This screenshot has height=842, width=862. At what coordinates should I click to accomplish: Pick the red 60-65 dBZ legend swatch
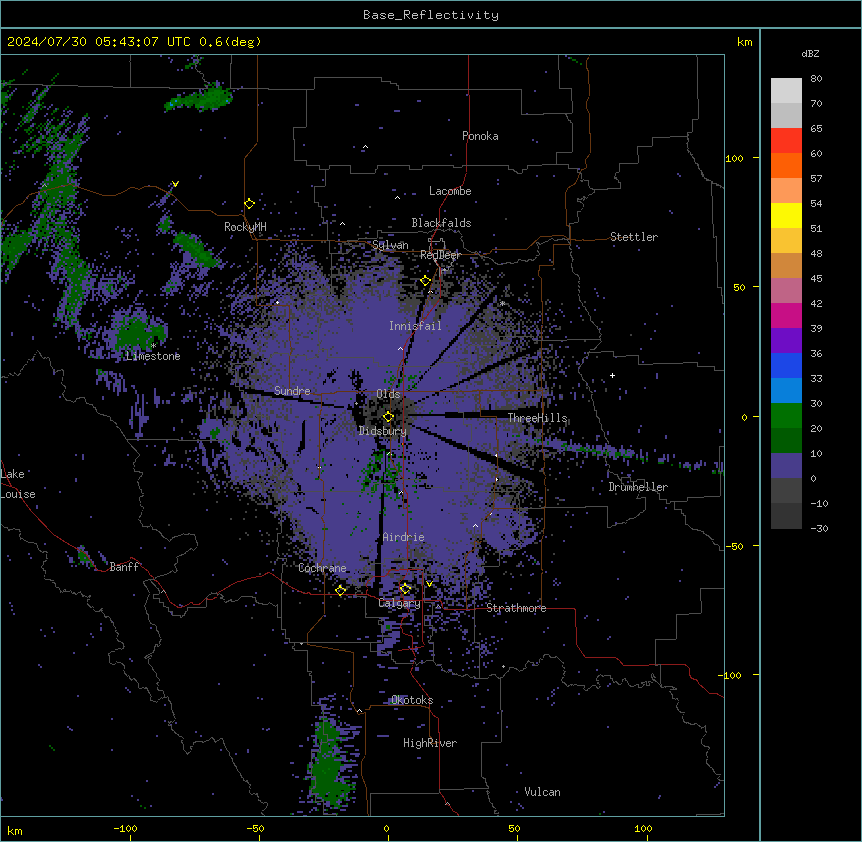(786, 141)
